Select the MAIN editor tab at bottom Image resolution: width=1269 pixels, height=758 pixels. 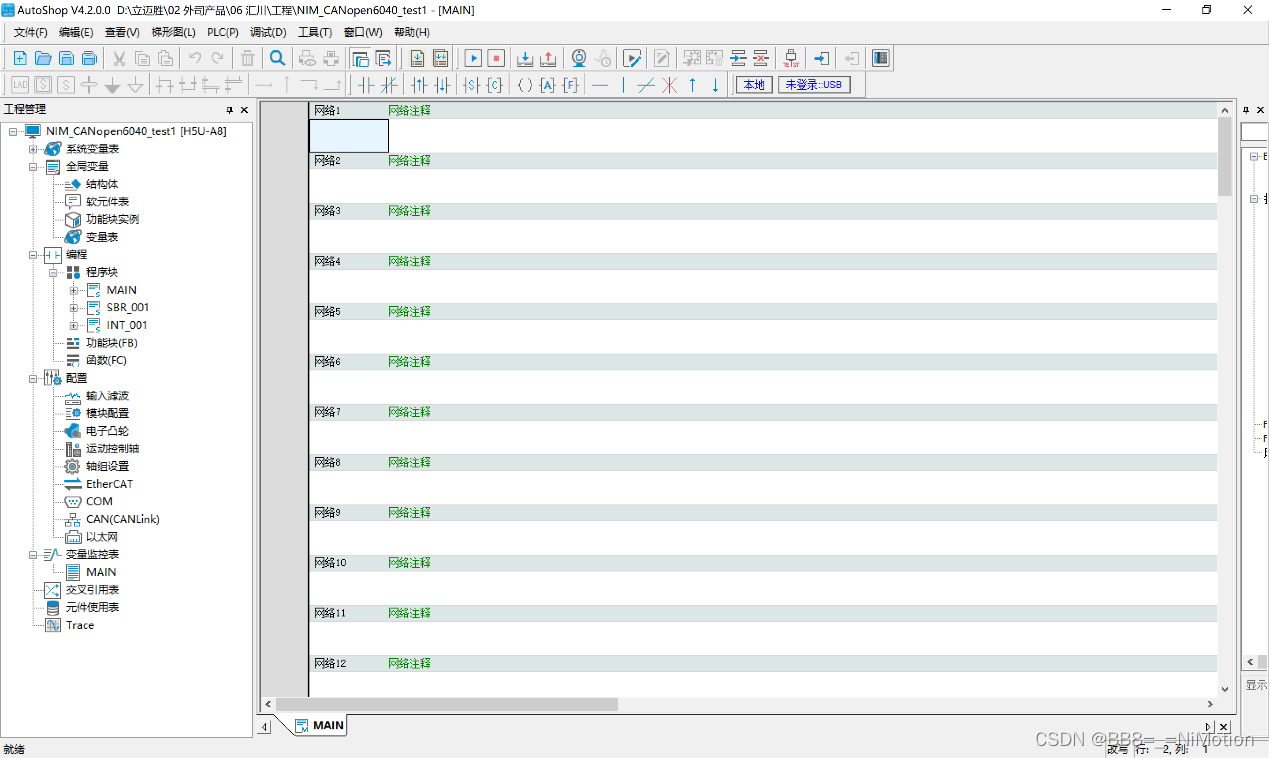[320, 726]
